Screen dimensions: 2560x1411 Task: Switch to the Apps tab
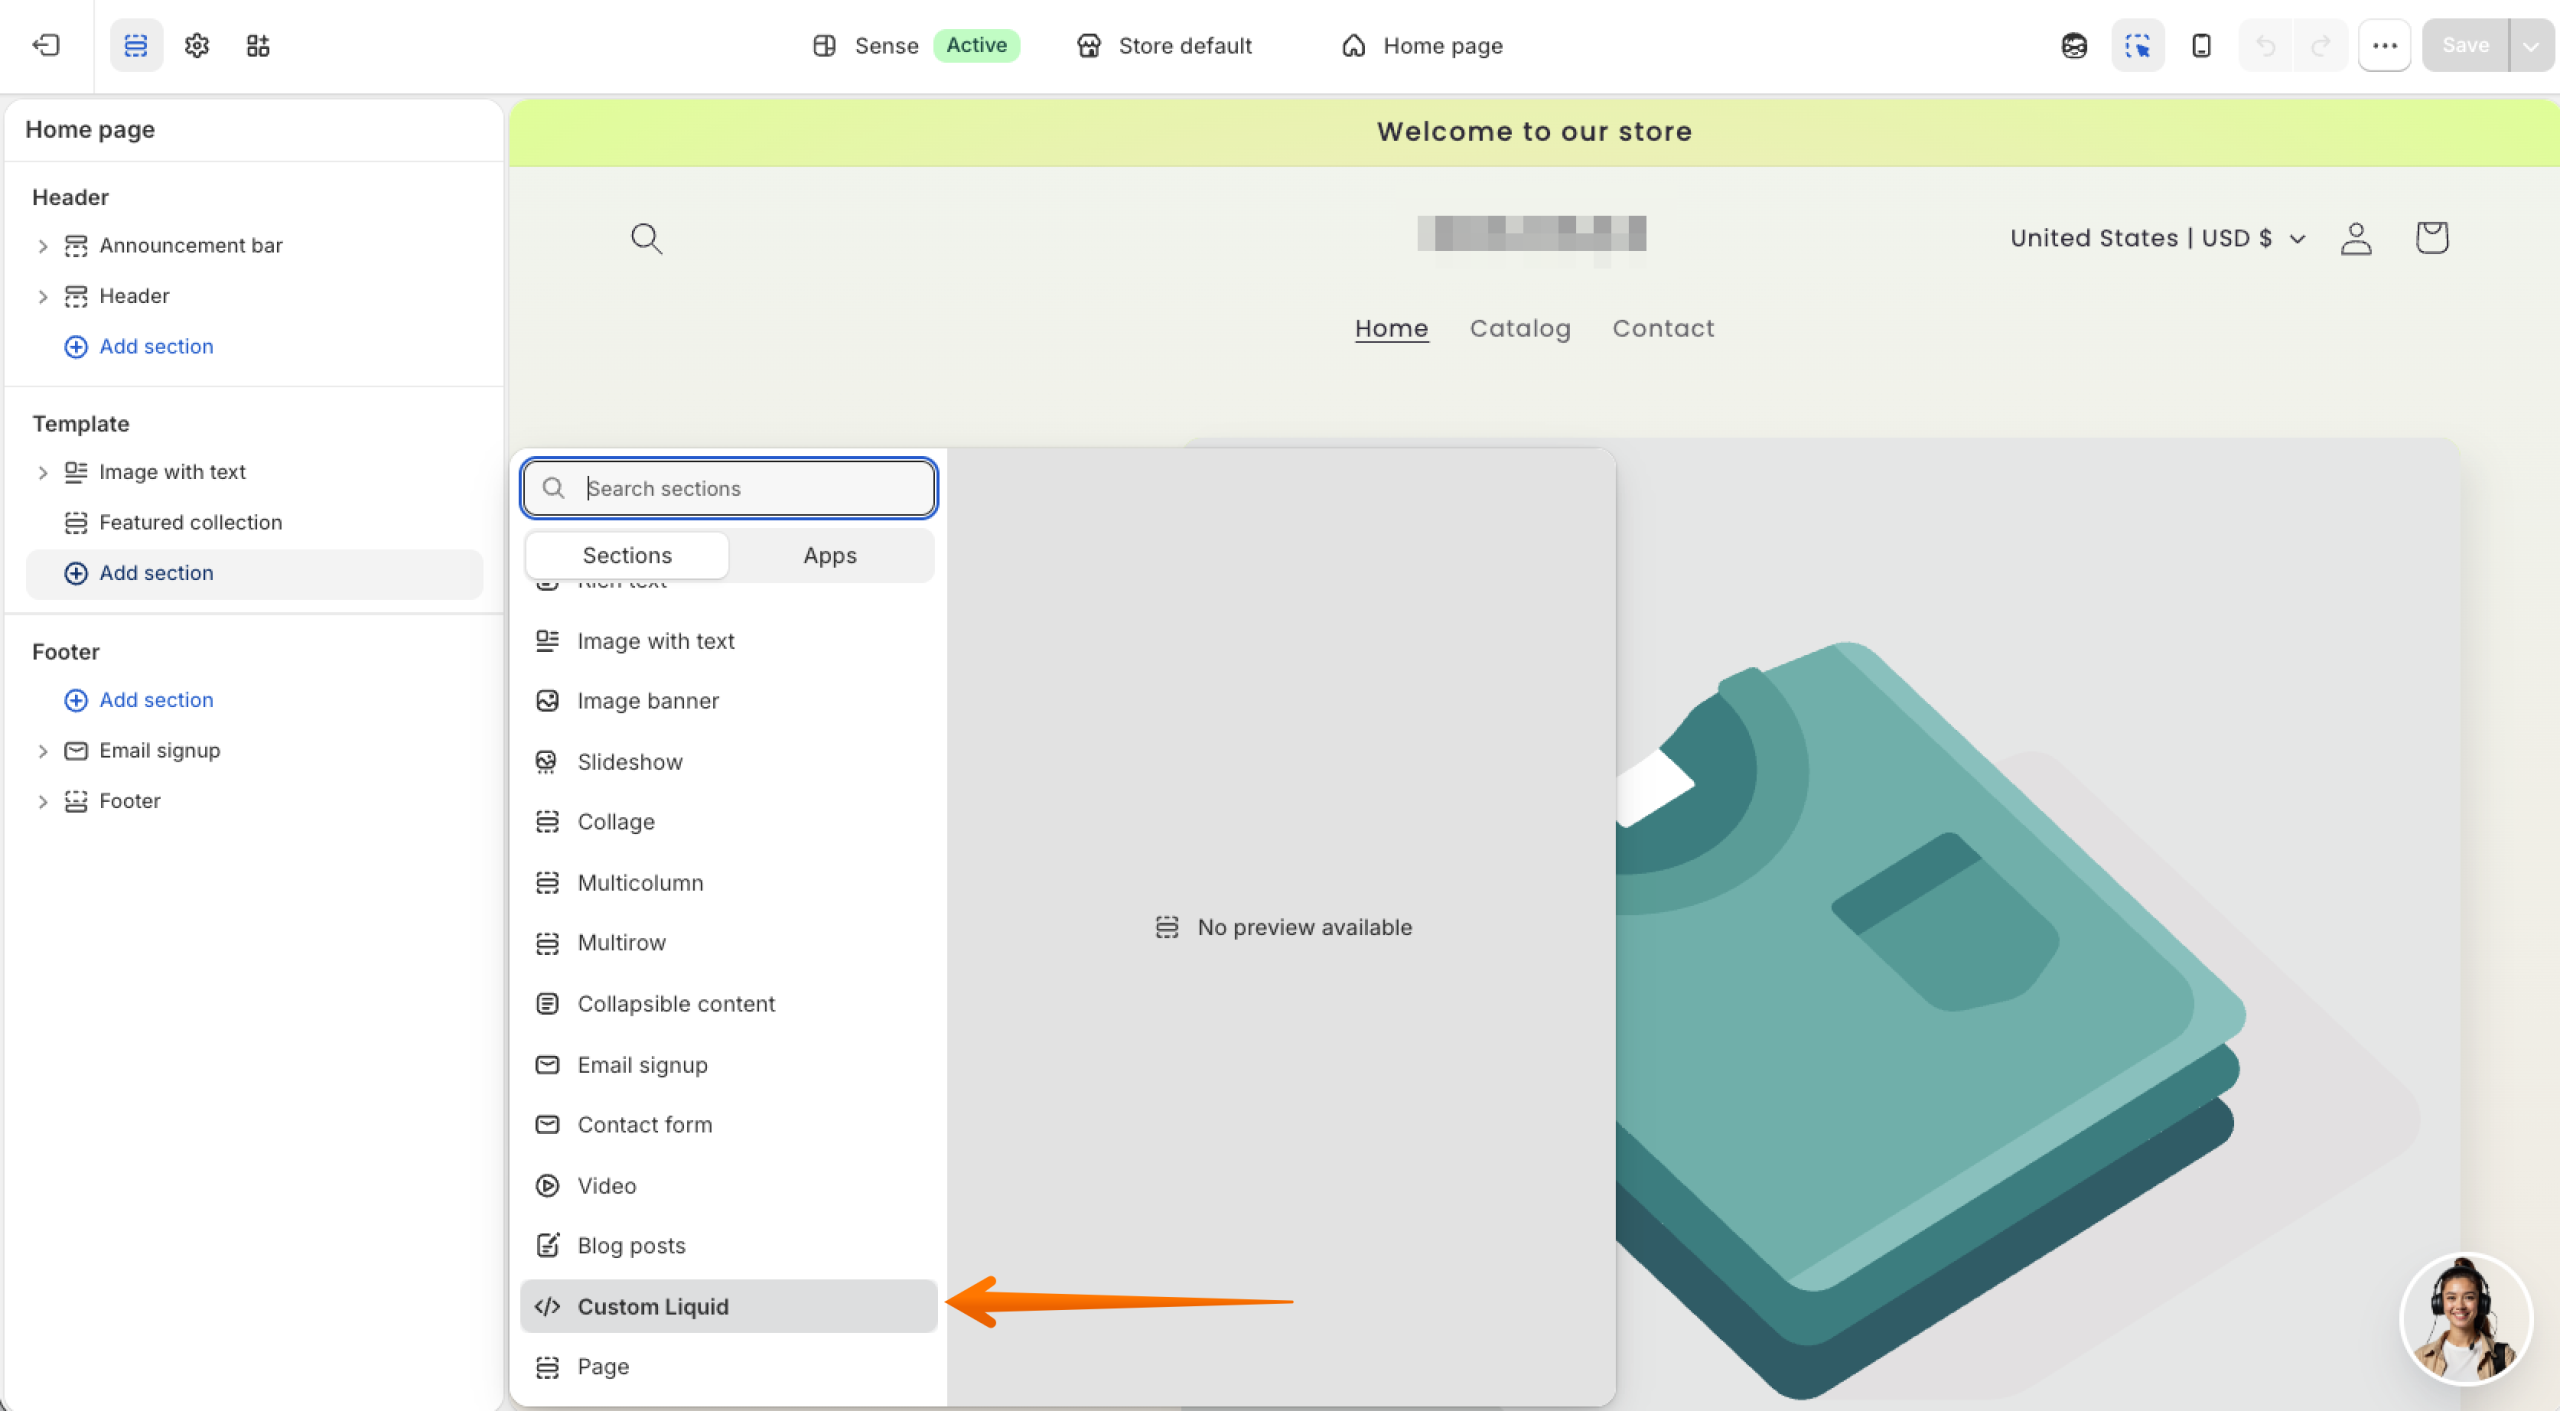click(830, 555)
